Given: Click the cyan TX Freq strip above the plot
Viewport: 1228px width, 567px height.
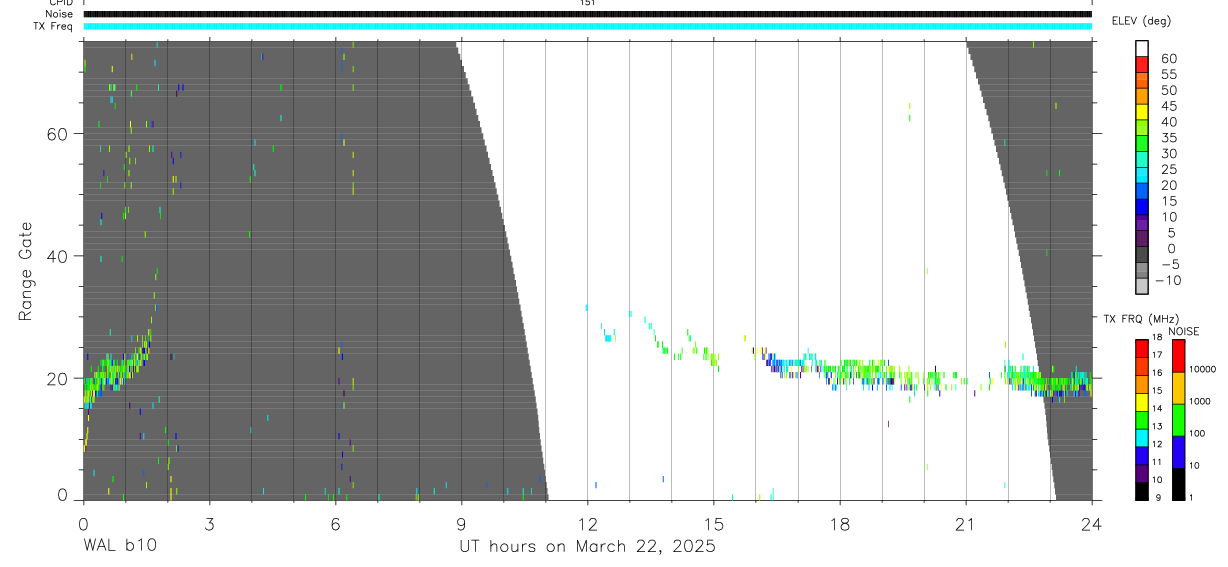Looking at the screenshot, I should tap(587, 26).
